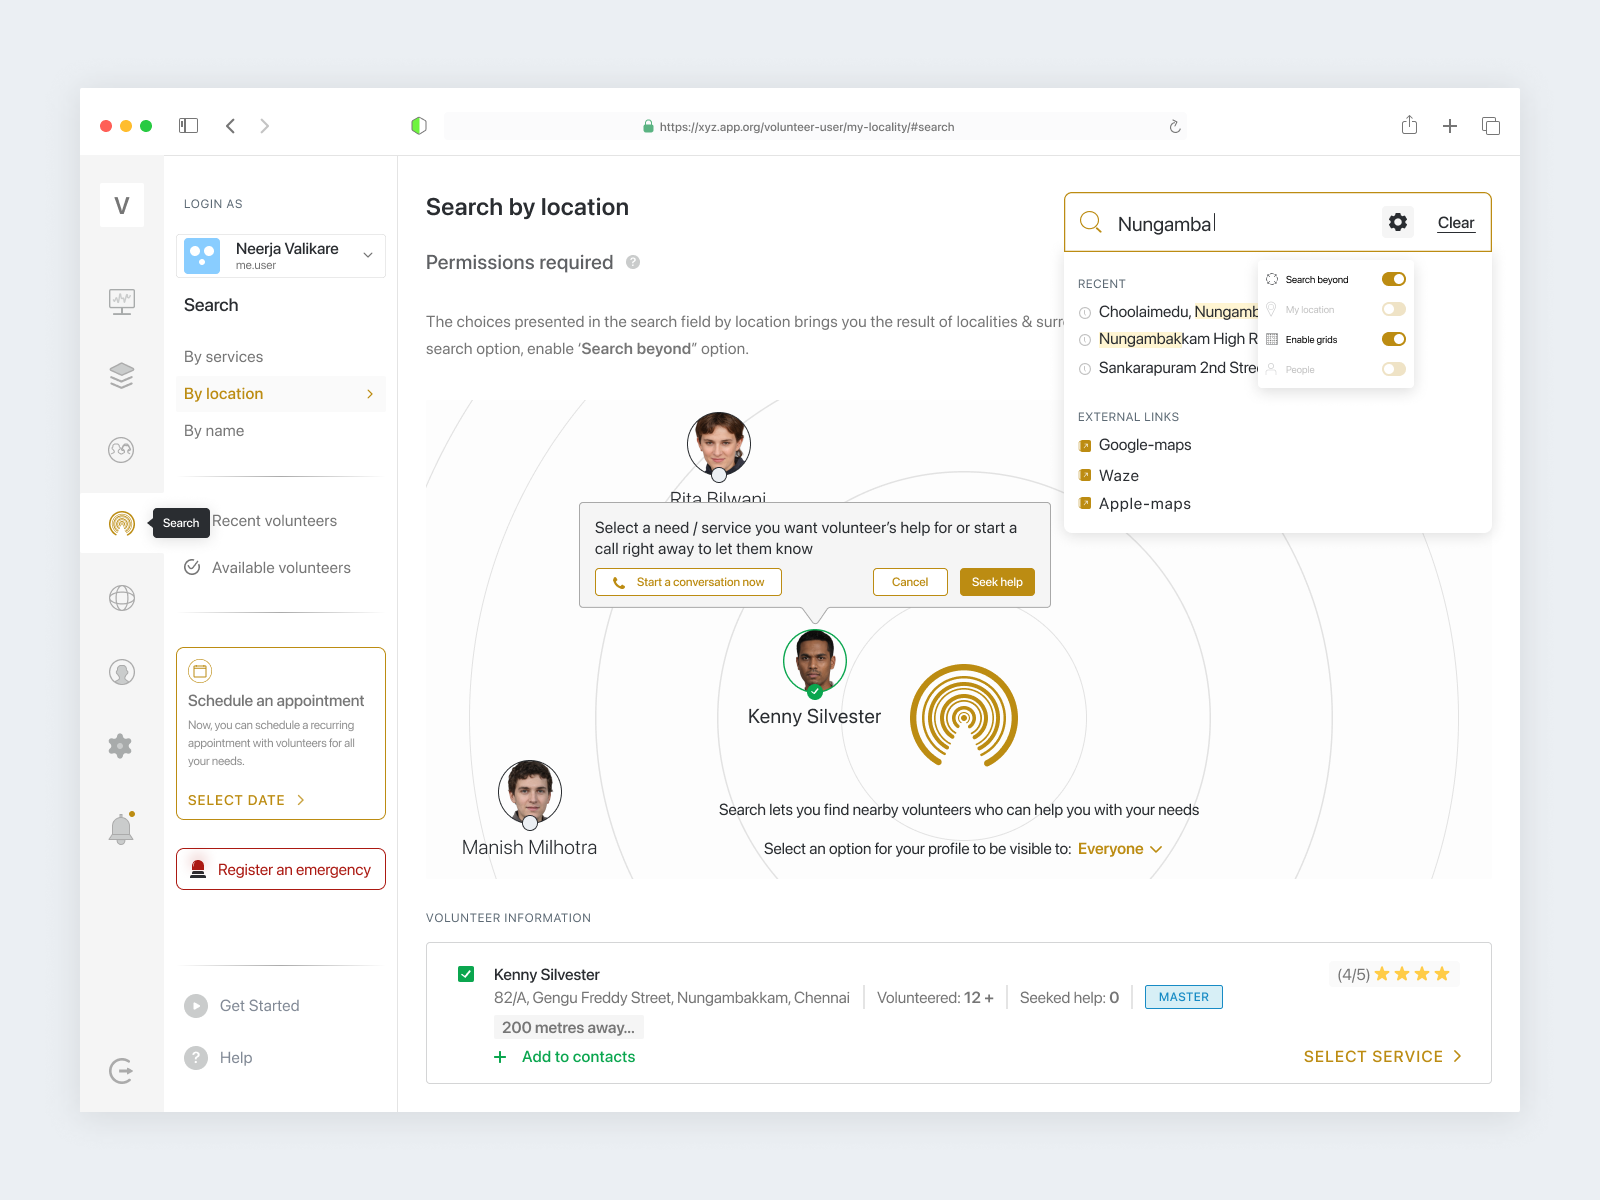Enable the My location toggle
Screen dimensions: 1600x1200
coord(1393,309)
